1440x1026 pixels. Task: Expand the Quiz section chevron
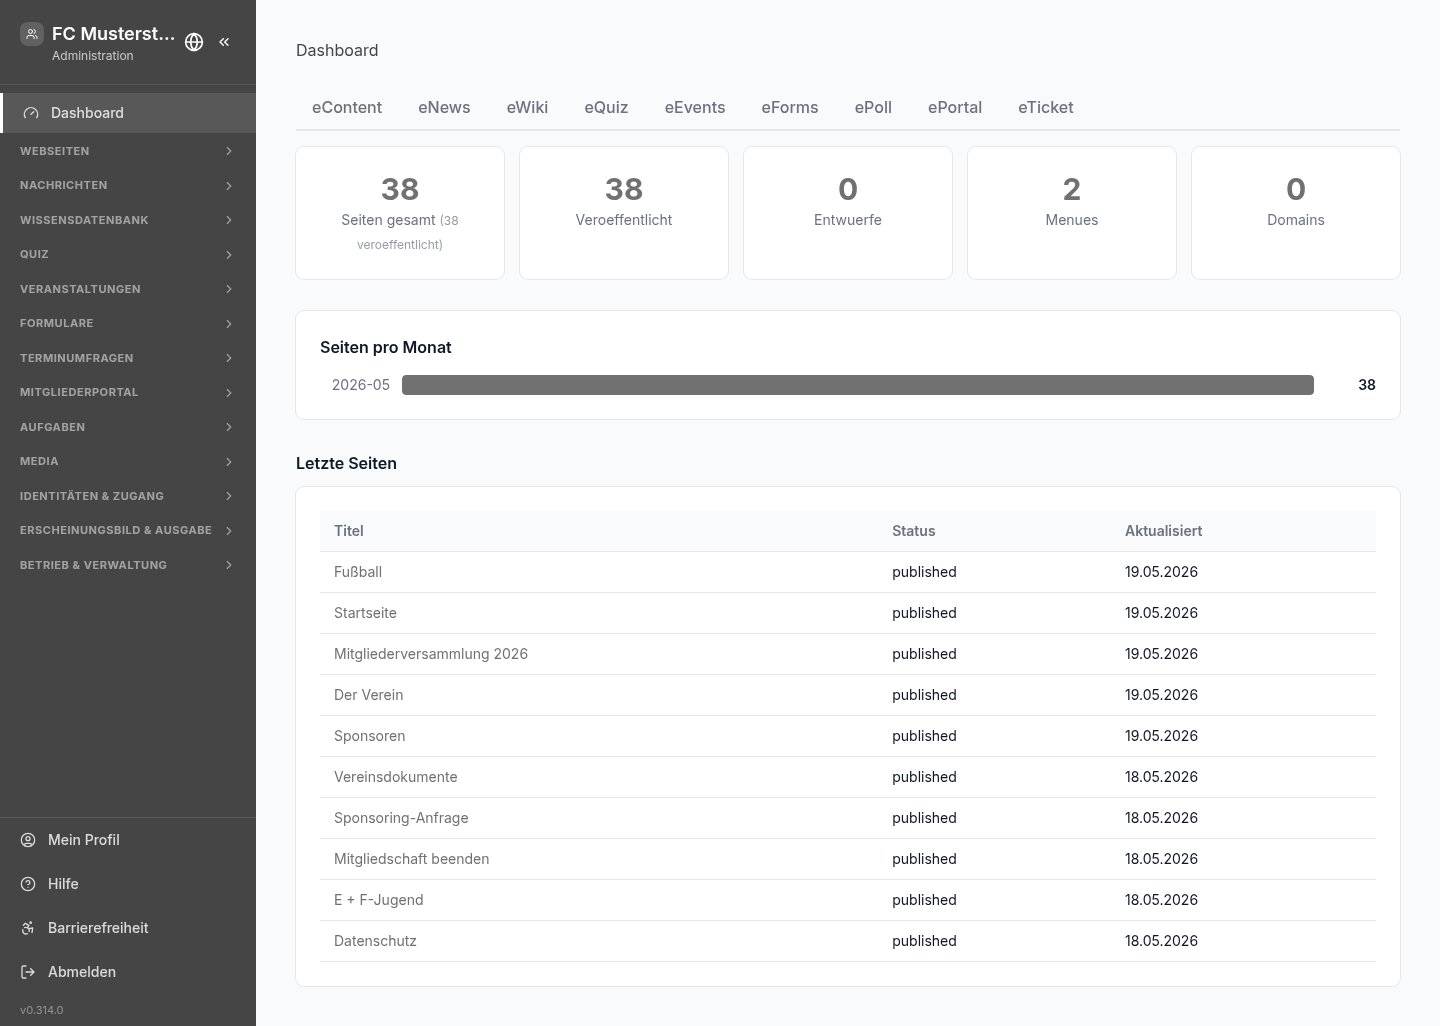tap(229, 255)
